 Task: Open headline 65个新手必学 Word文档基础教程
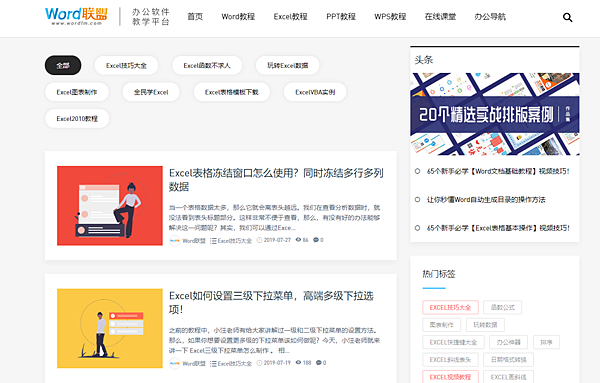click(498, 171)
